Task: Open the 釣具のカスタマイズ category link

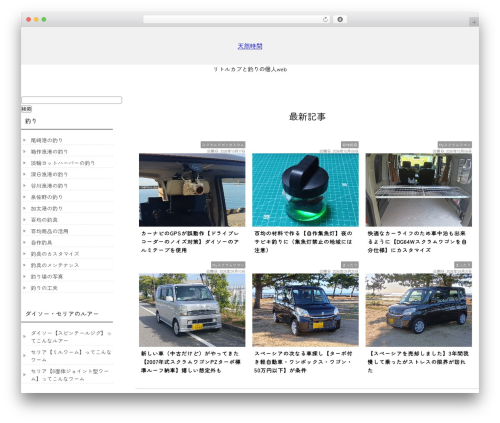Action: [55, 254]
